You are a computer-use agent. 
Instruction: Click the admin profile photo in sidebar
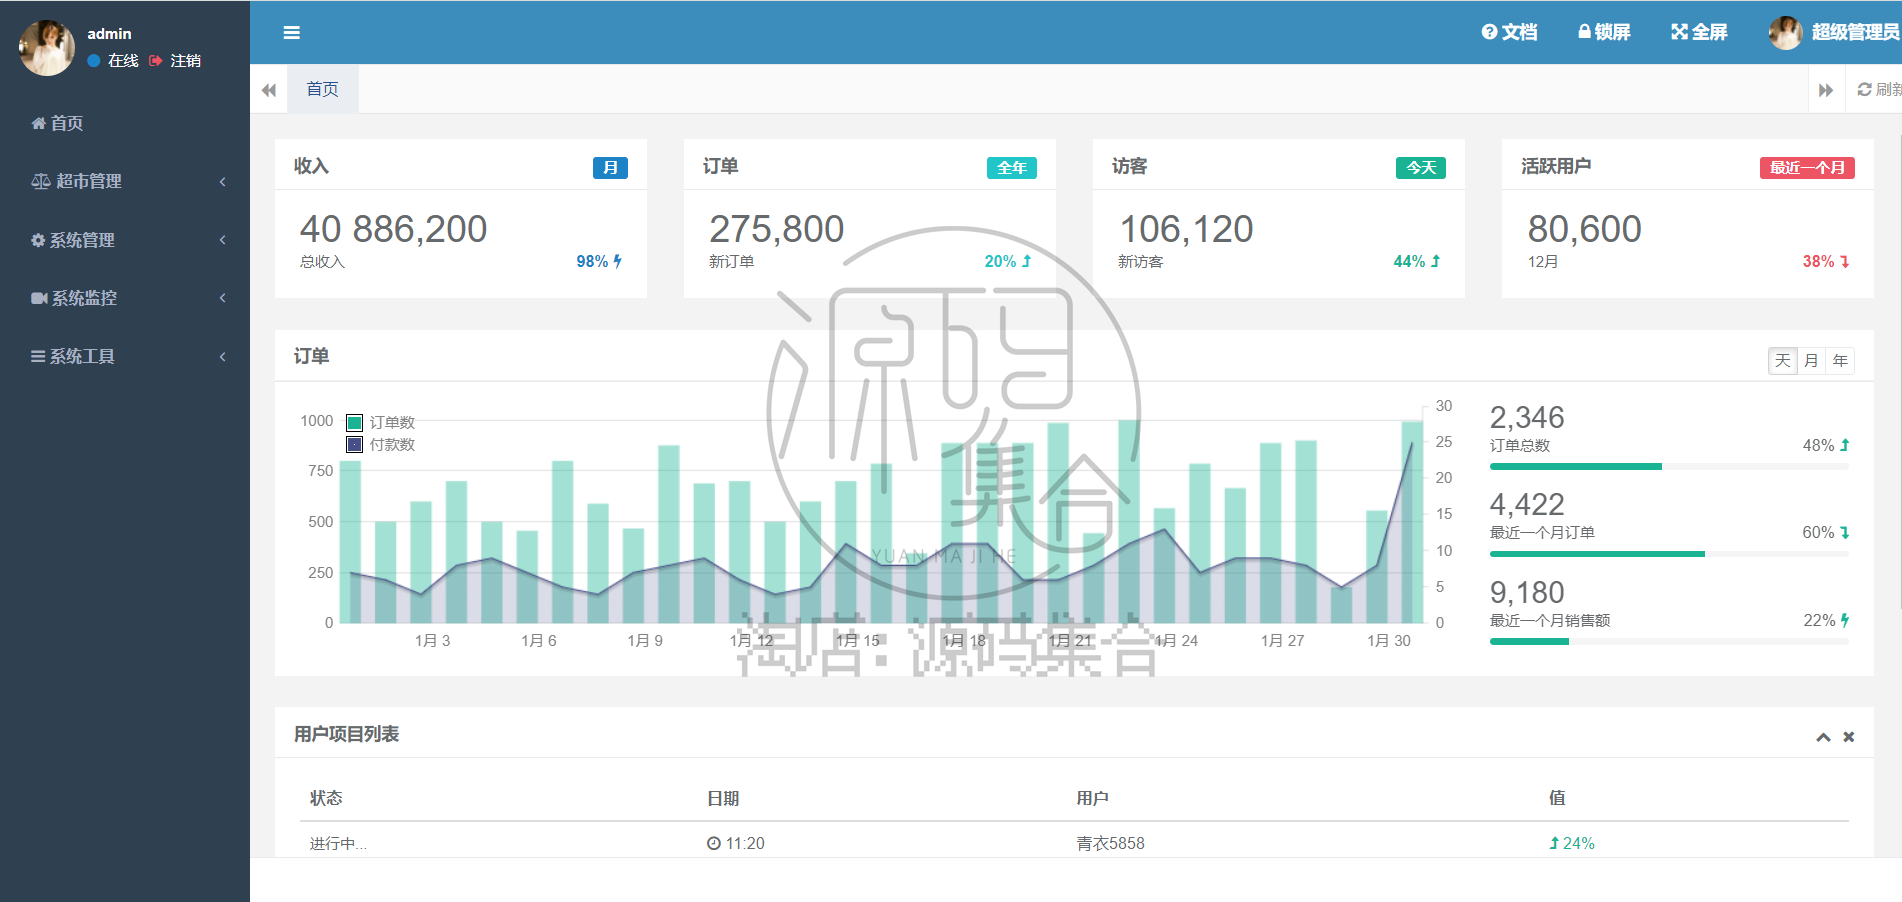[x=47, y=47]
